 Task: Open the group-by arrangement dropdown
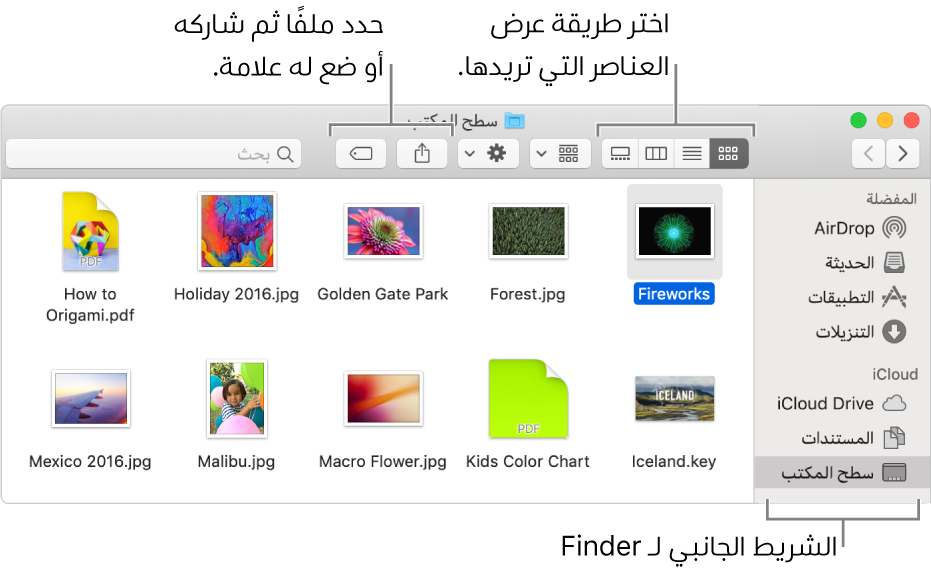click(x=560, y=154)
